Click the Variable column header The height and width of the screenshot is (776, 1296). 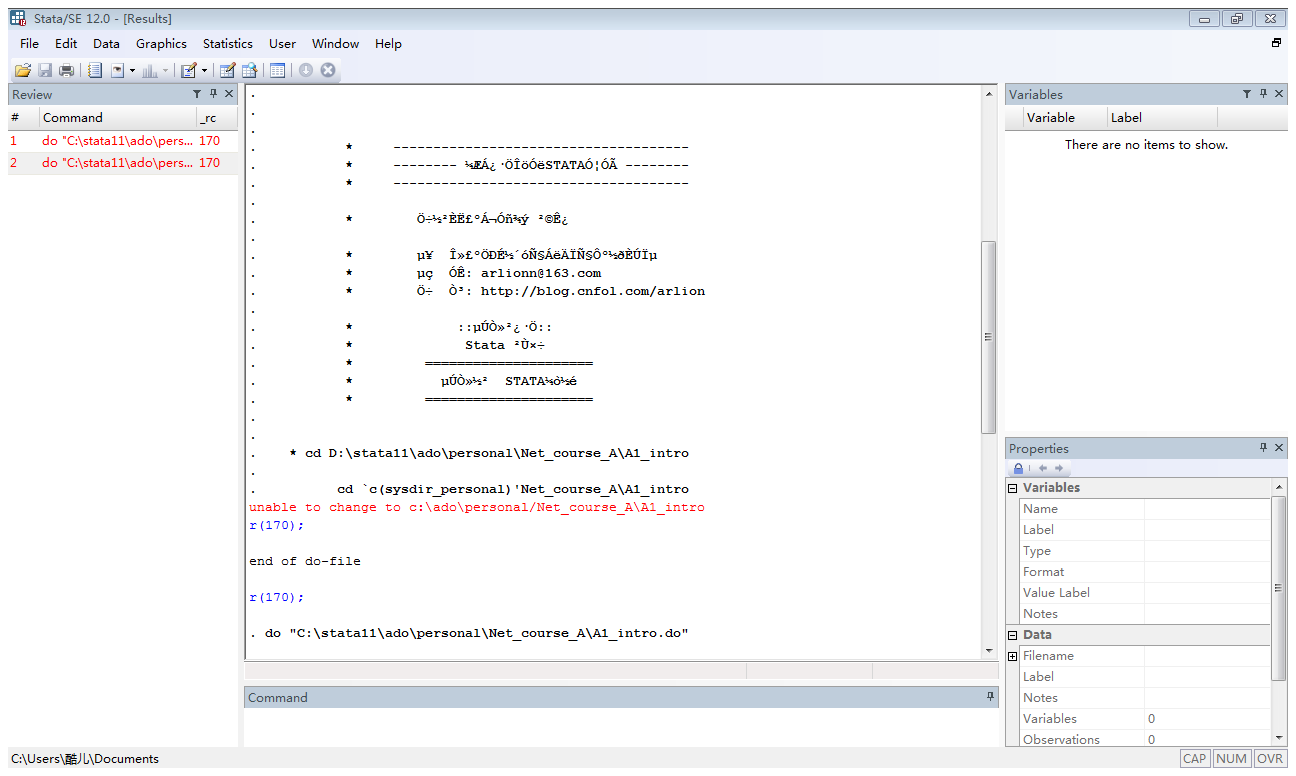(1064, 117)
